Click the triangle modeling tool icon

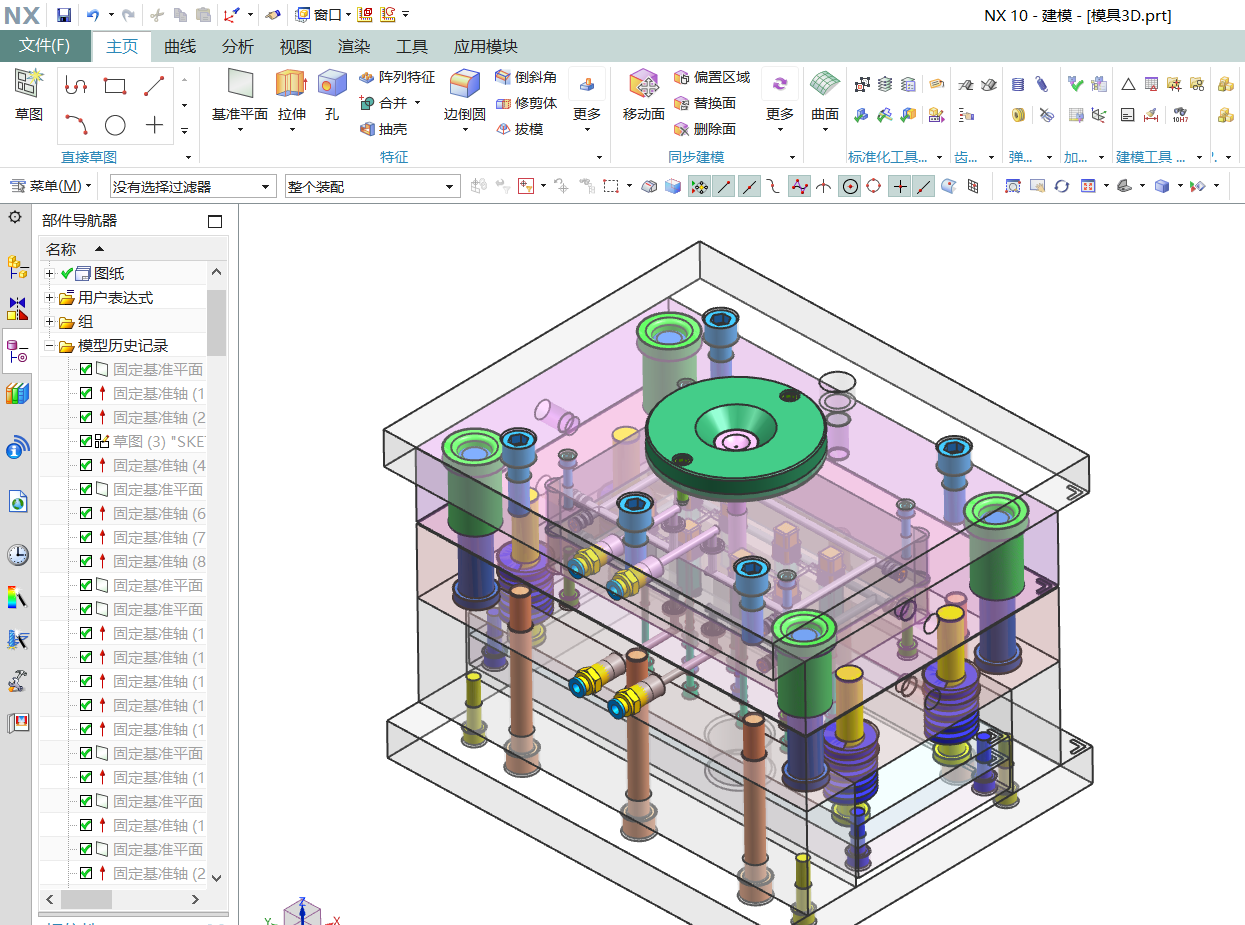[x=1128, y=85]
